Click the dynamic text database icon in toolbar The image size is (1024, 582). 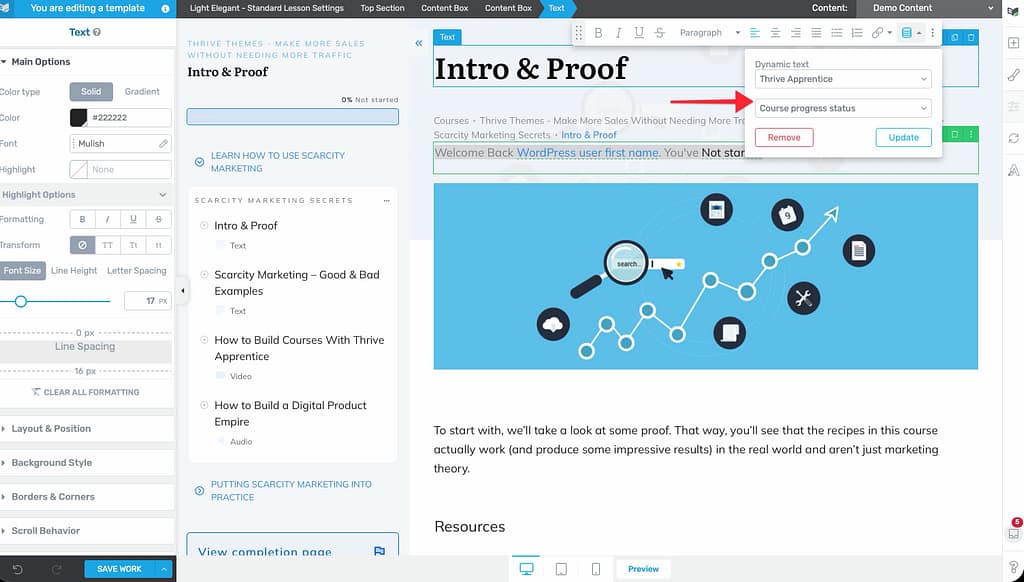click(907, 33)
